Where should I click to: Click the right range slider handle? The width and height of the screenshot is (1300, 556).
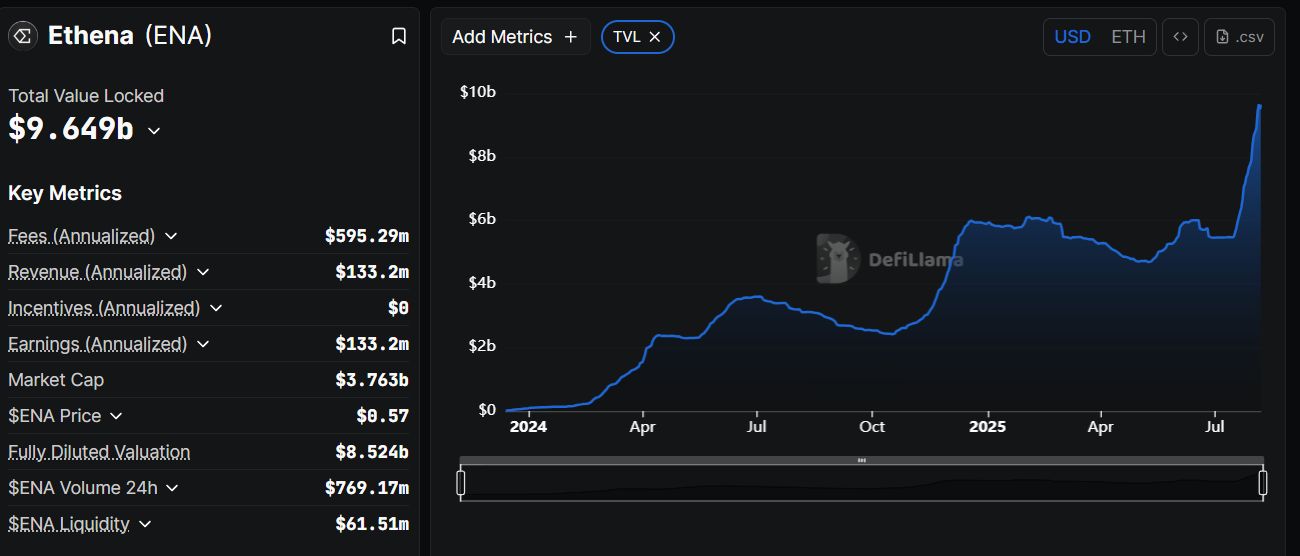pos(1263,483)
